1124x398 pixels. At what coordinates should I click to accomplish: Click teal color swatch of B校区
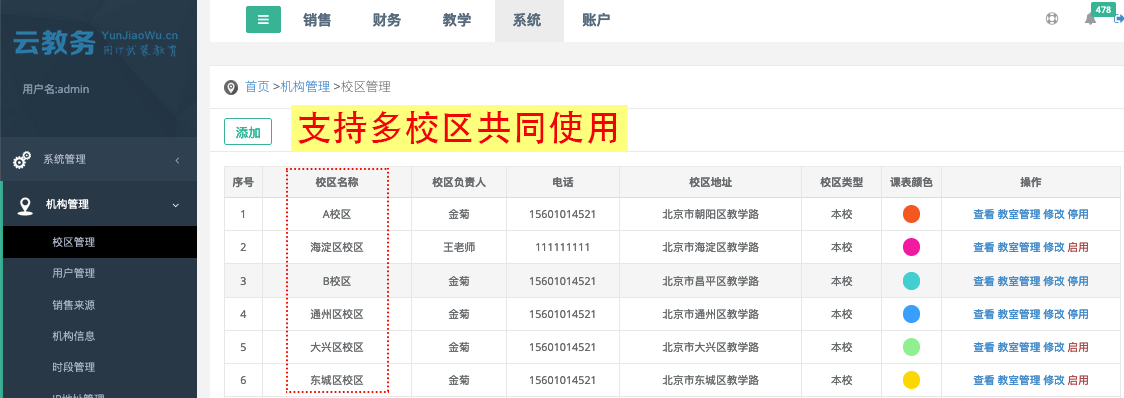pos(911,280)
